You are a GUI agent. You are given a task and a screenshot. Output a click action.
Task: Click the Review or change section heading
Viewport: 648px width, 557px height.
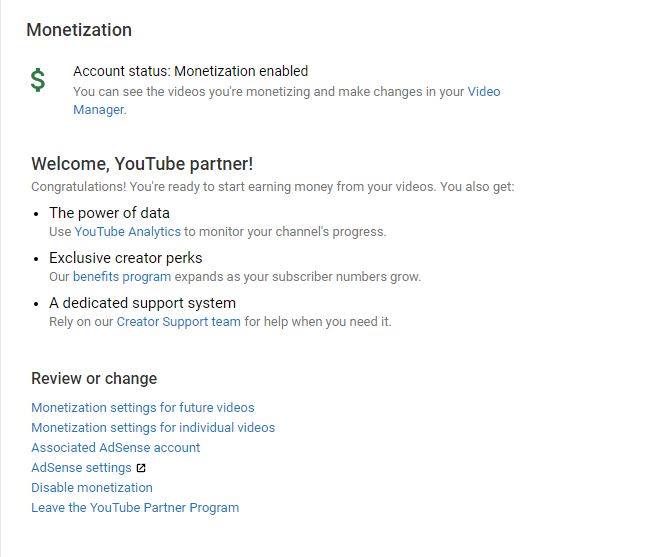94,378
